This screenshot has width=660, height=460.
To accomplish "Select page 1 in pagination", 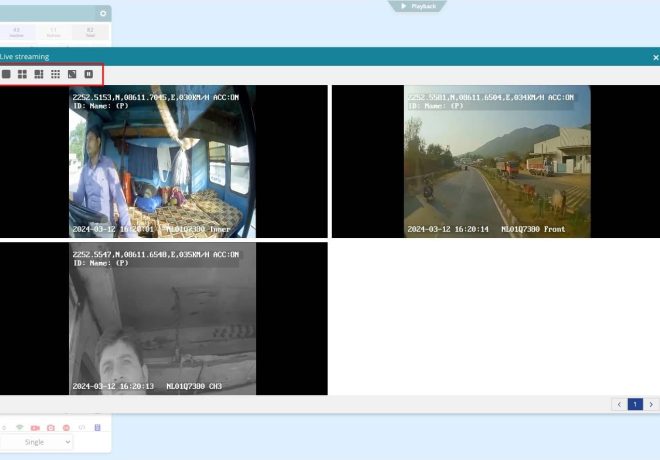I will click(635, 404).
